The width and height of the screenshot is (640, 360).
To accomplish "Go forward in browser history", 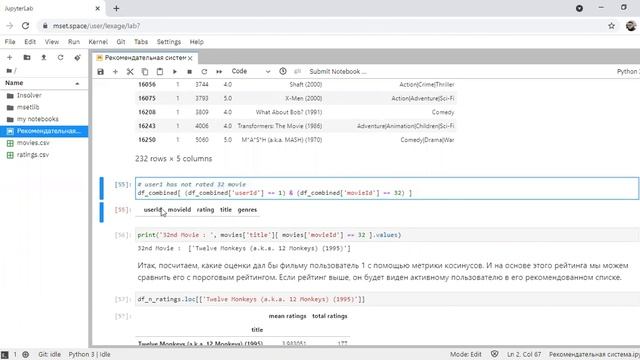I will [9, 26].
